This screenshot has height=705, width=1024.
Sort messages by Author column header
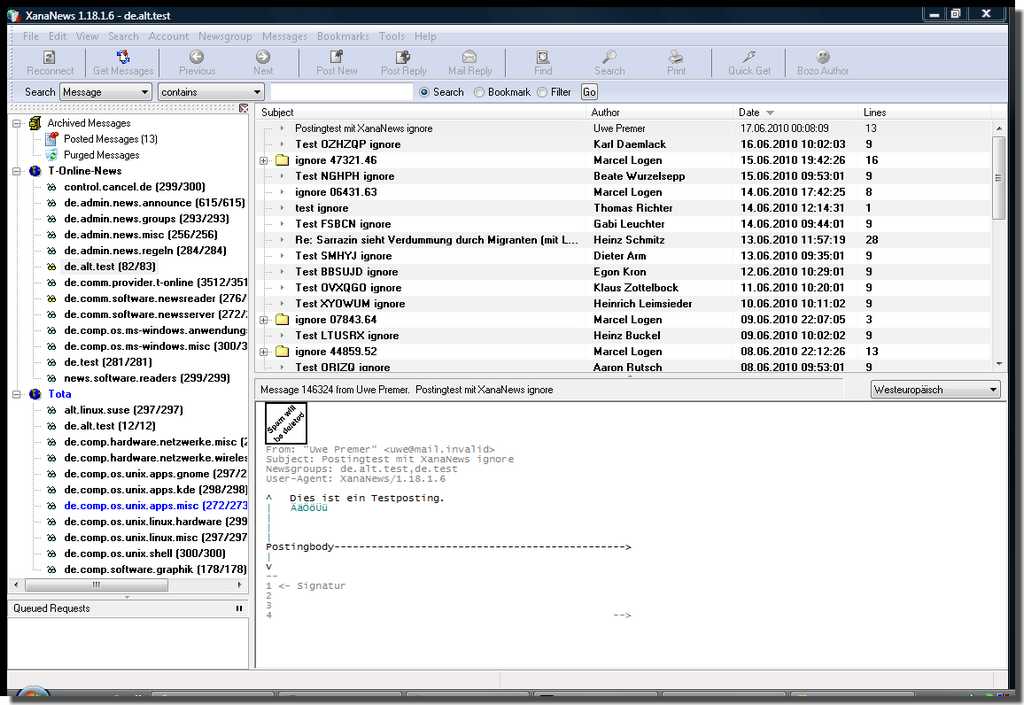coord(605,112)
